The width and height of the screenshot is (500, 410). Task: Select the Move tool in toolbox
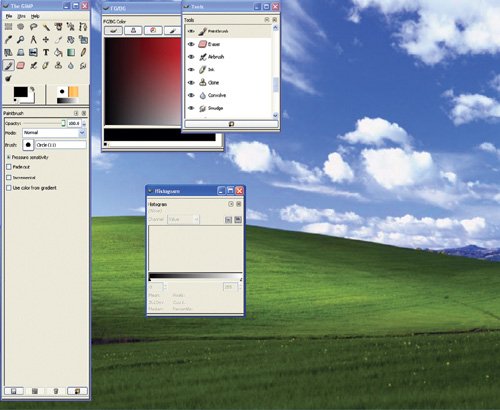46,40
